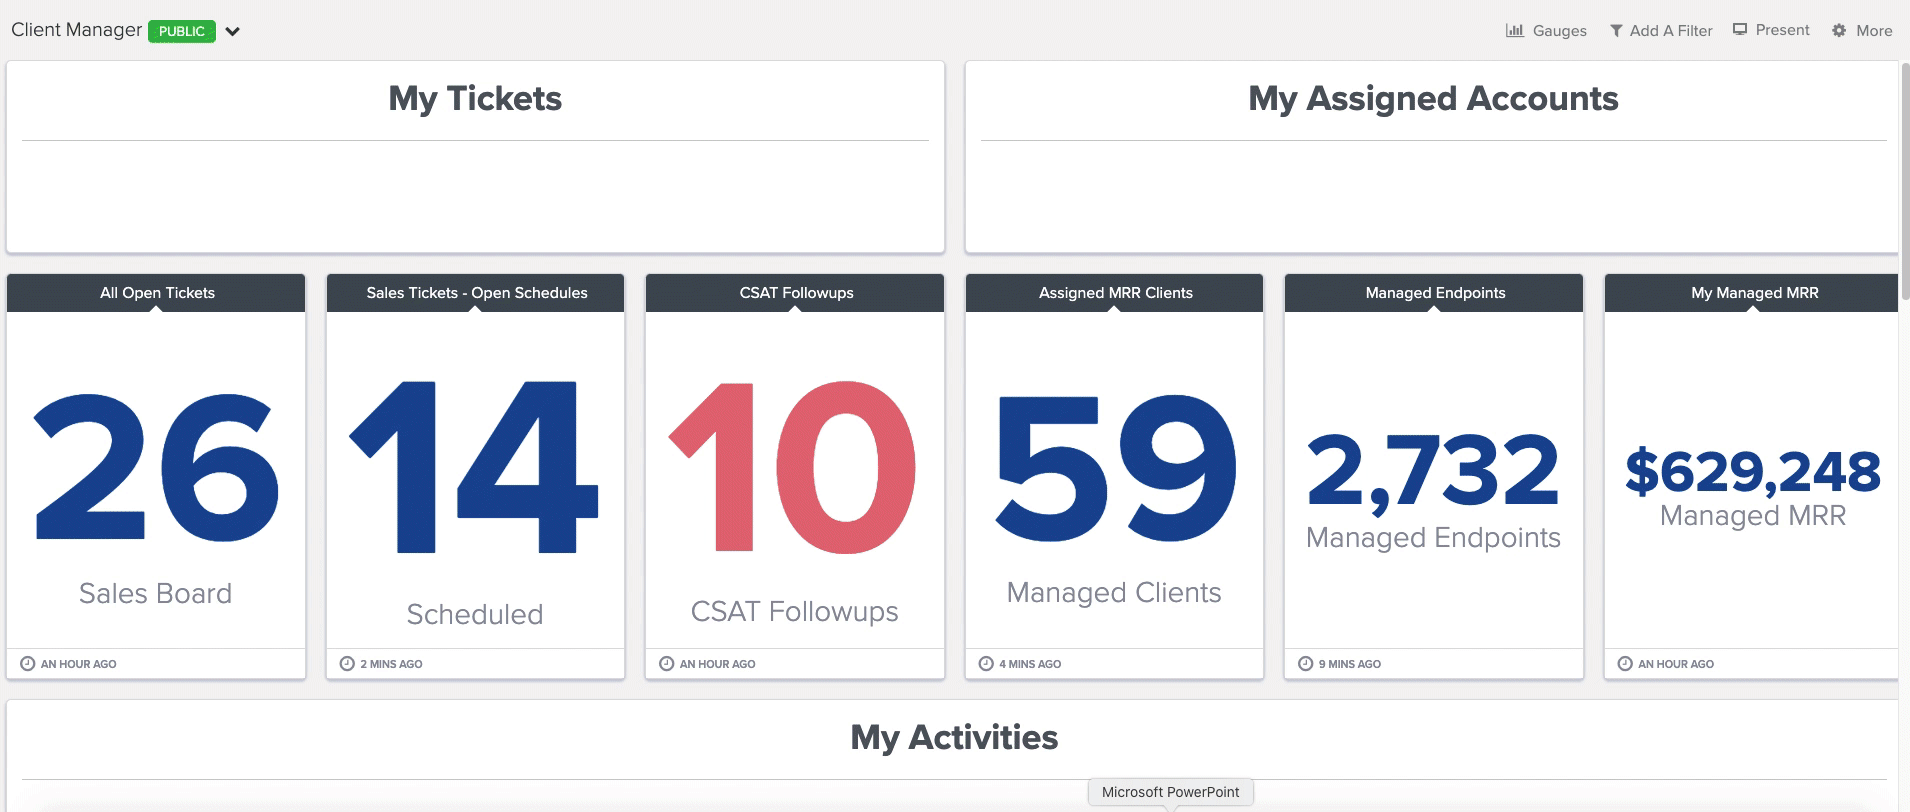Viewport: 1910px width, 812px height.
Task: Open the Gauges menu label
Action: pos(1559,31)
